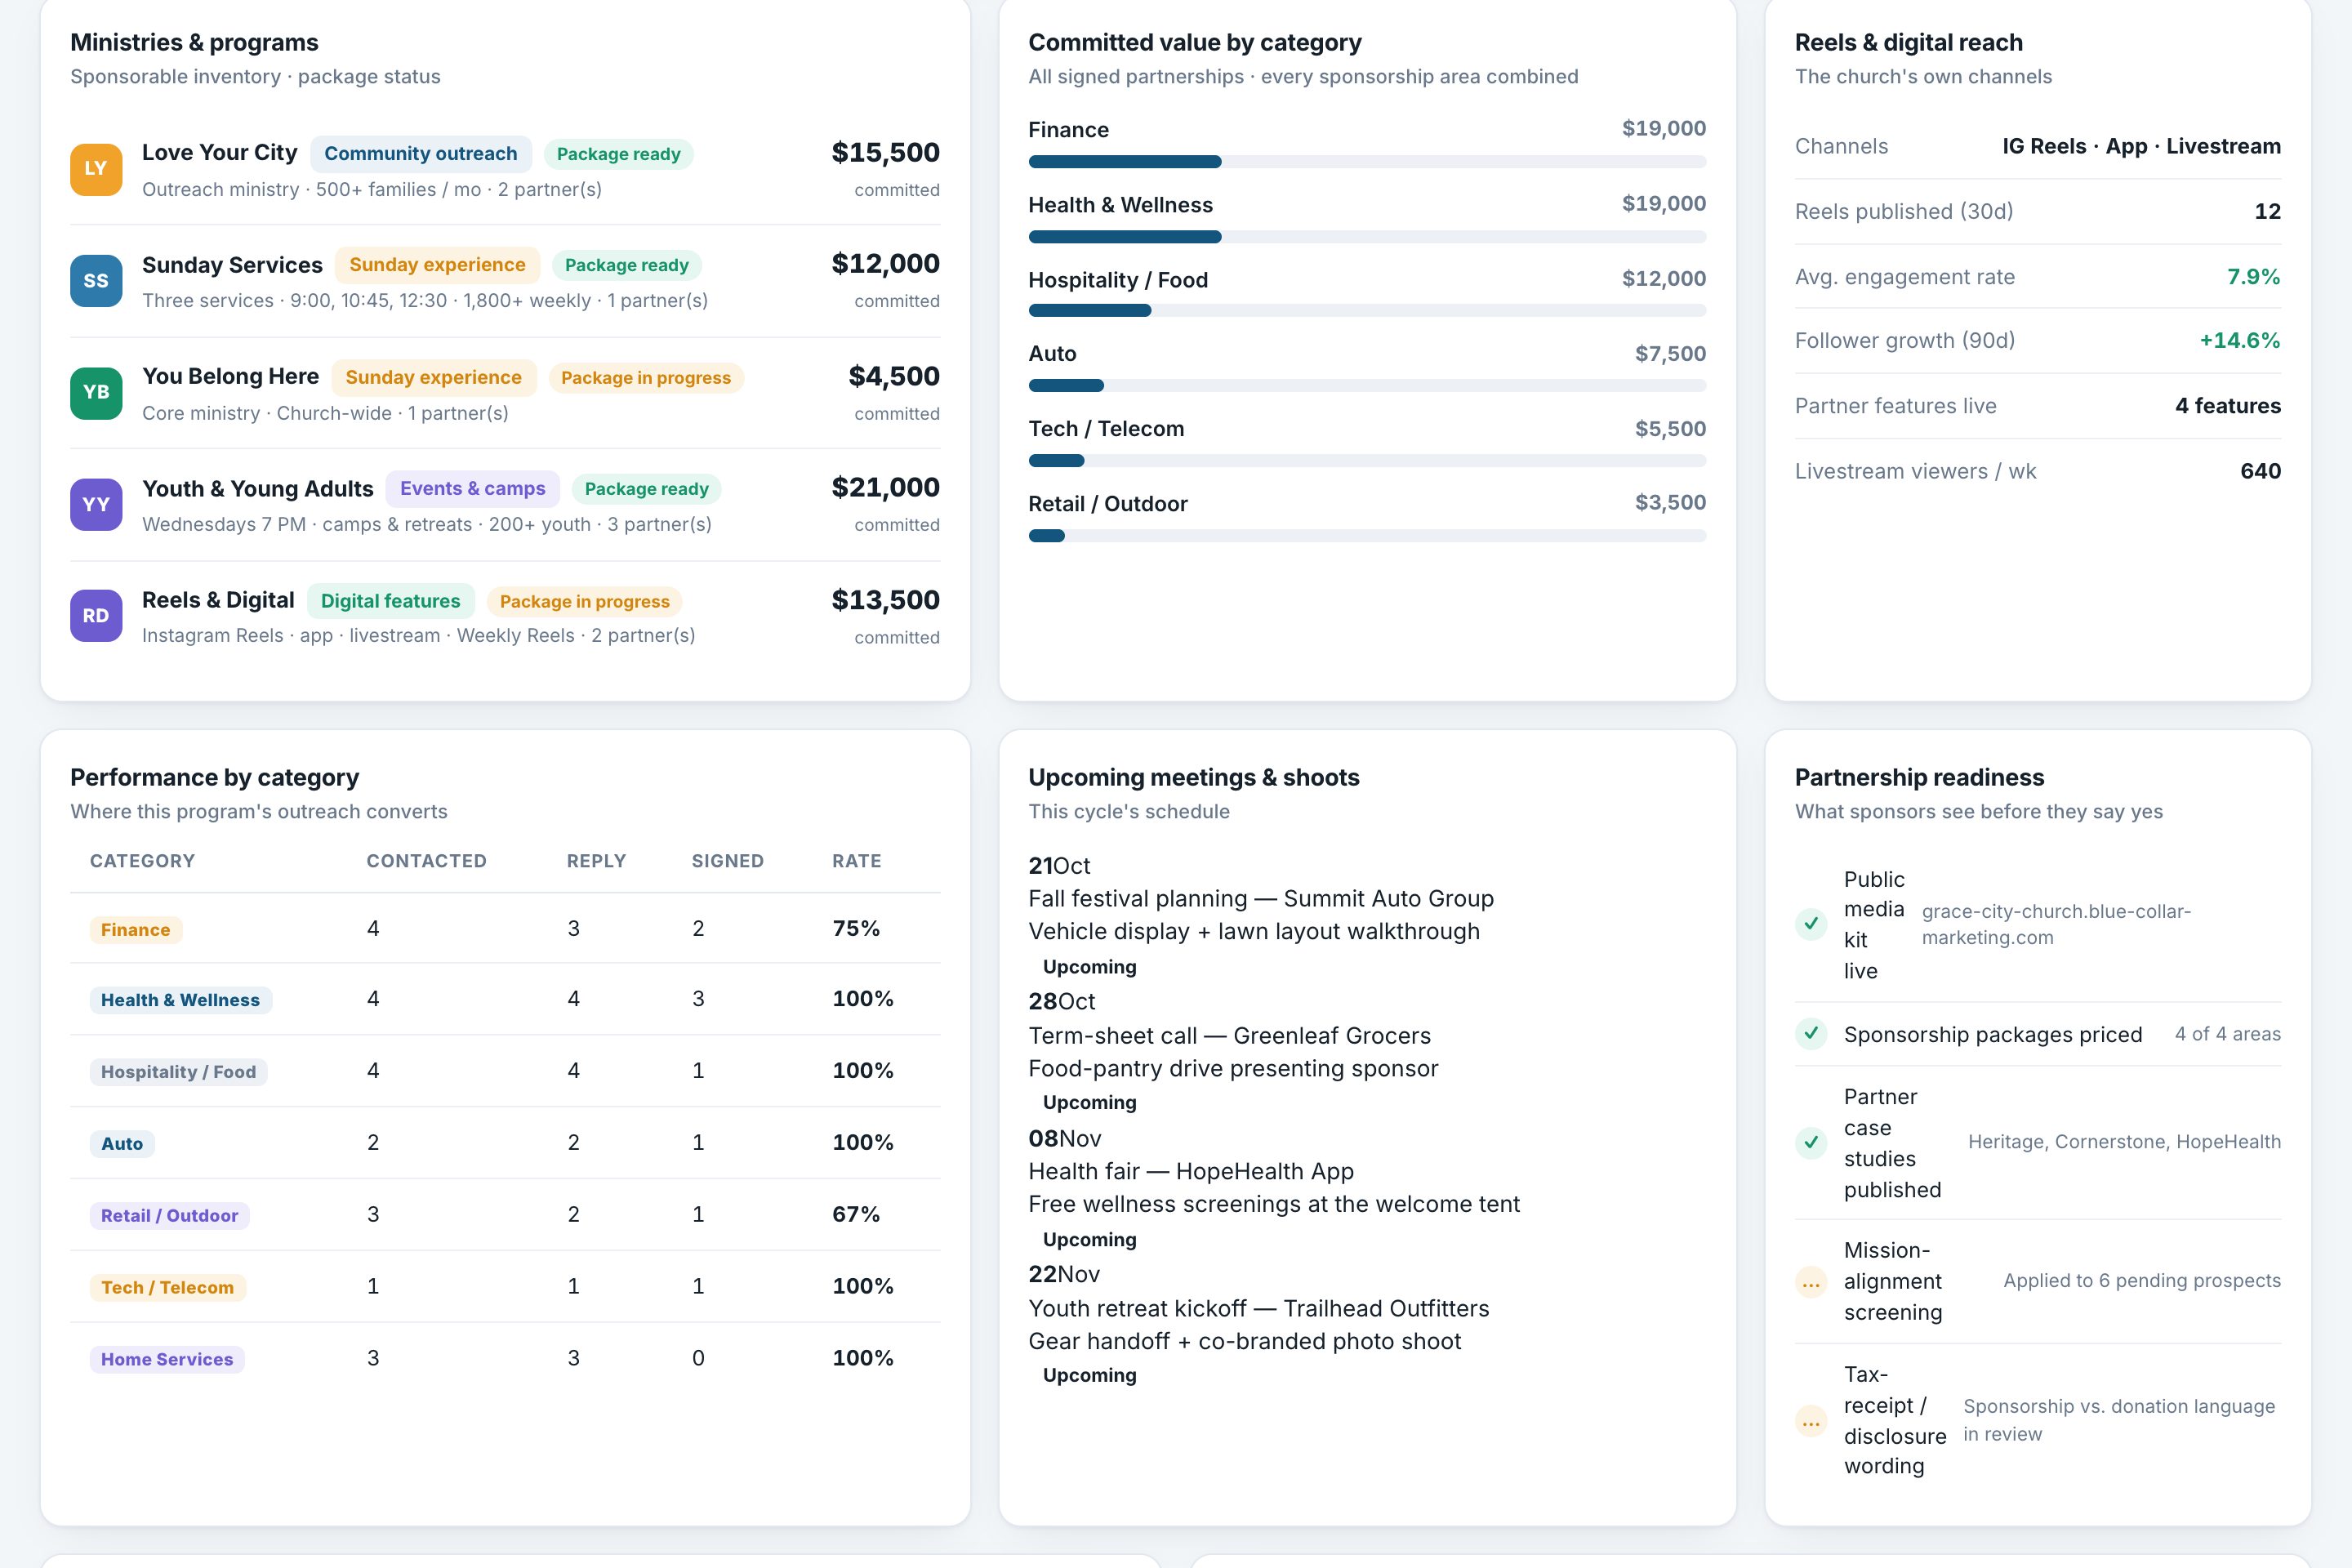Click the Health & Wellness pill in the table
The image size is (2352, 1568).
tap(181, 1000)
